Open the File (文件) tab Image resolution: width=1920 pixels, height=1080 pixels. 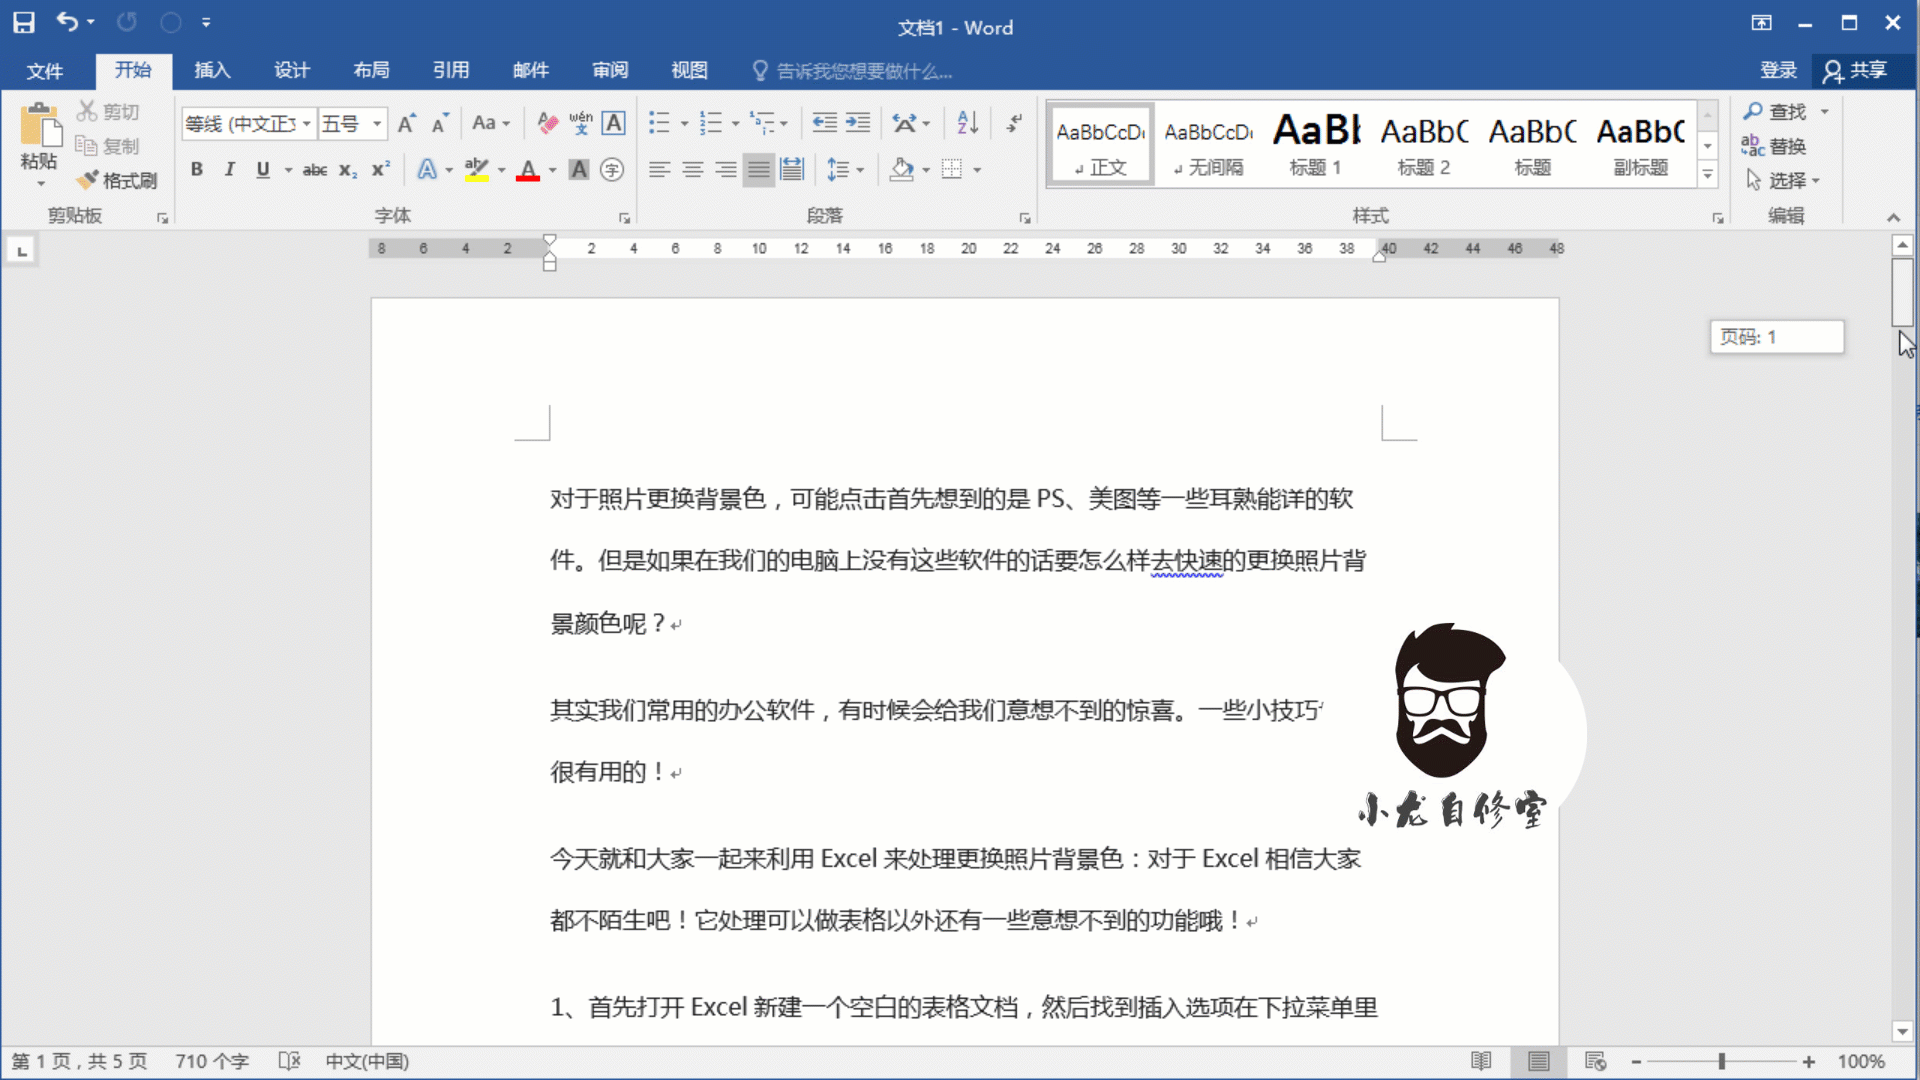(x=45, y=70)
